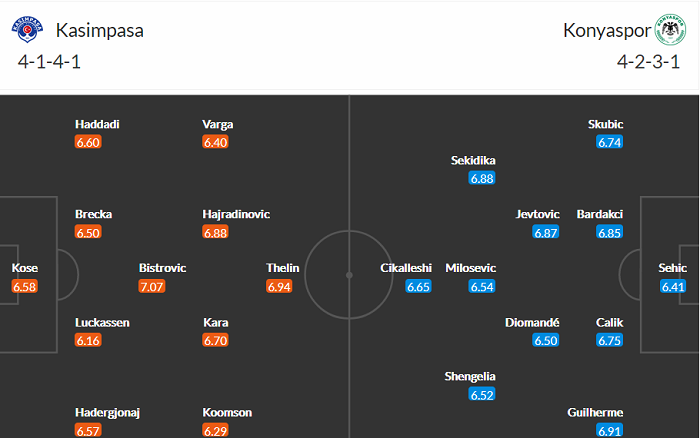The image size is (700, 438).
Task: Select goalkeeper Kose on the pitch
Action: [25, 268]
